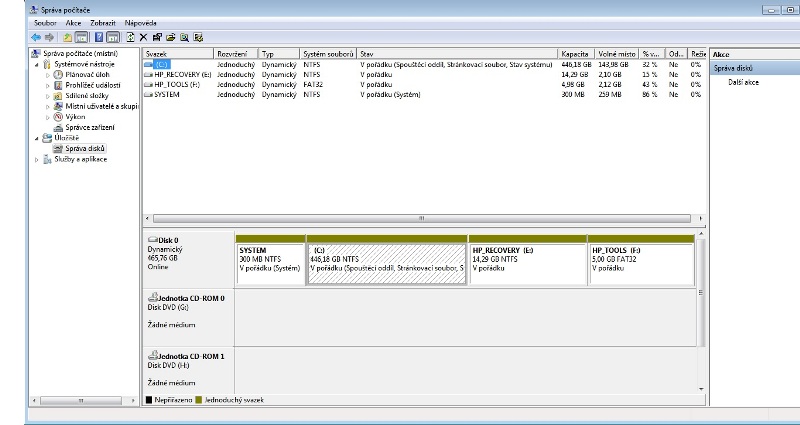Click the V pořádku (Systém) status cell
Image resolution: width=800 pixels, height=425 pixels.
390,94
